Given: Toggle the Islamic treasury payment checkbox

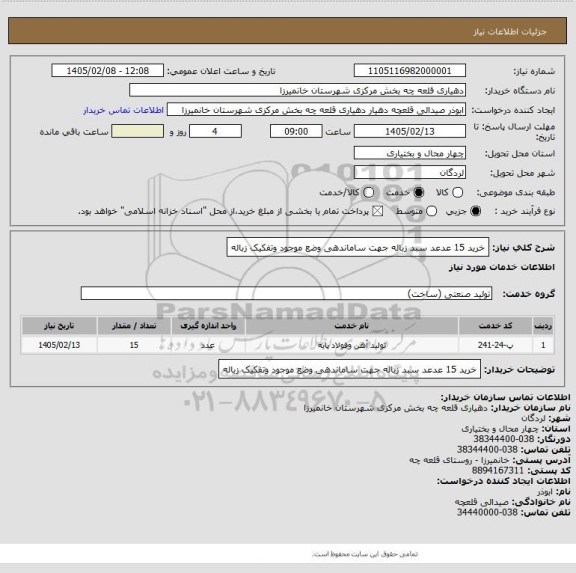Looking at the screenshot, I should tap(378, 211).
